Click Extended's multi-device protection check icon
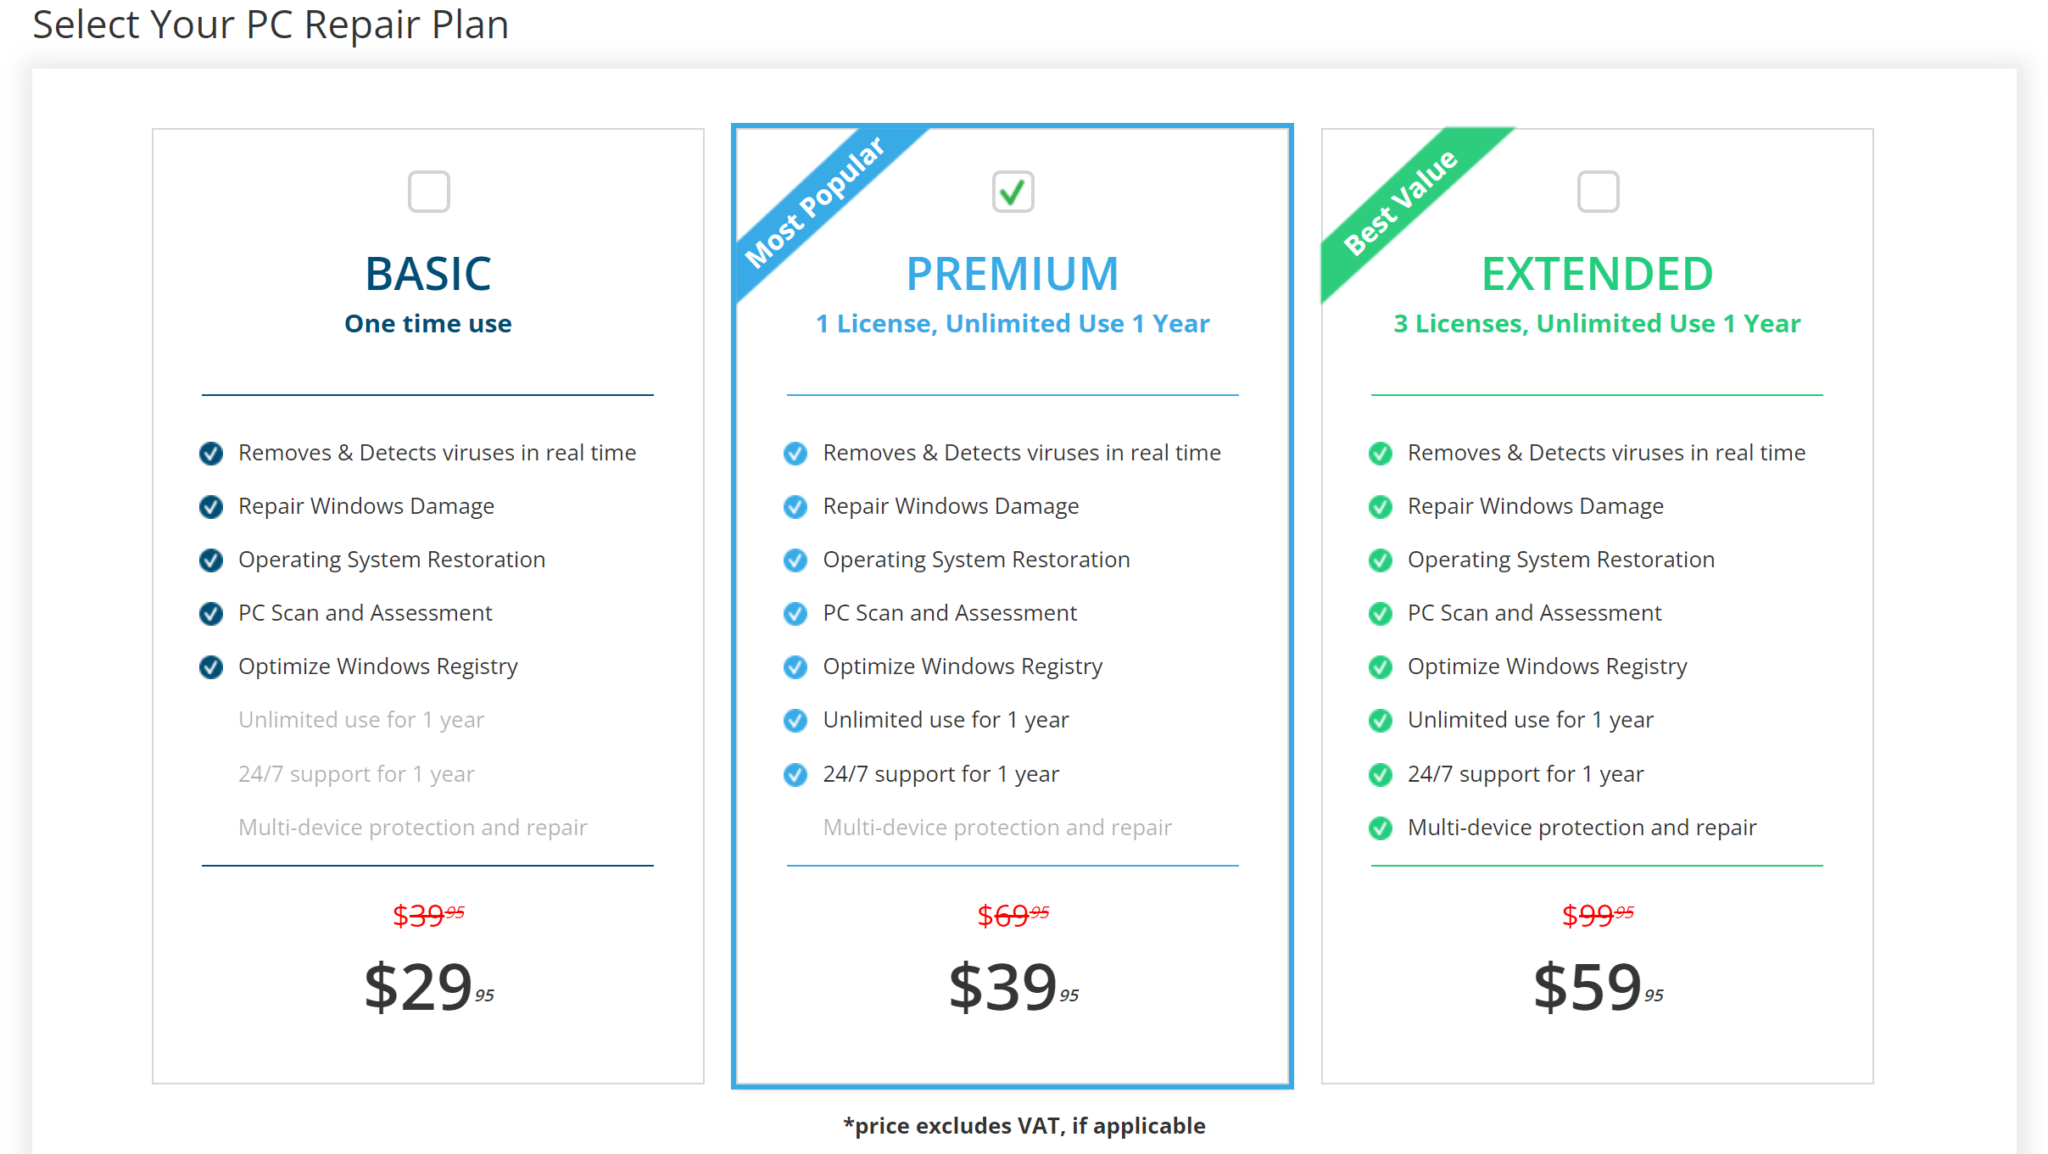2048x1154 pixels. click(x=1380, y=828)
